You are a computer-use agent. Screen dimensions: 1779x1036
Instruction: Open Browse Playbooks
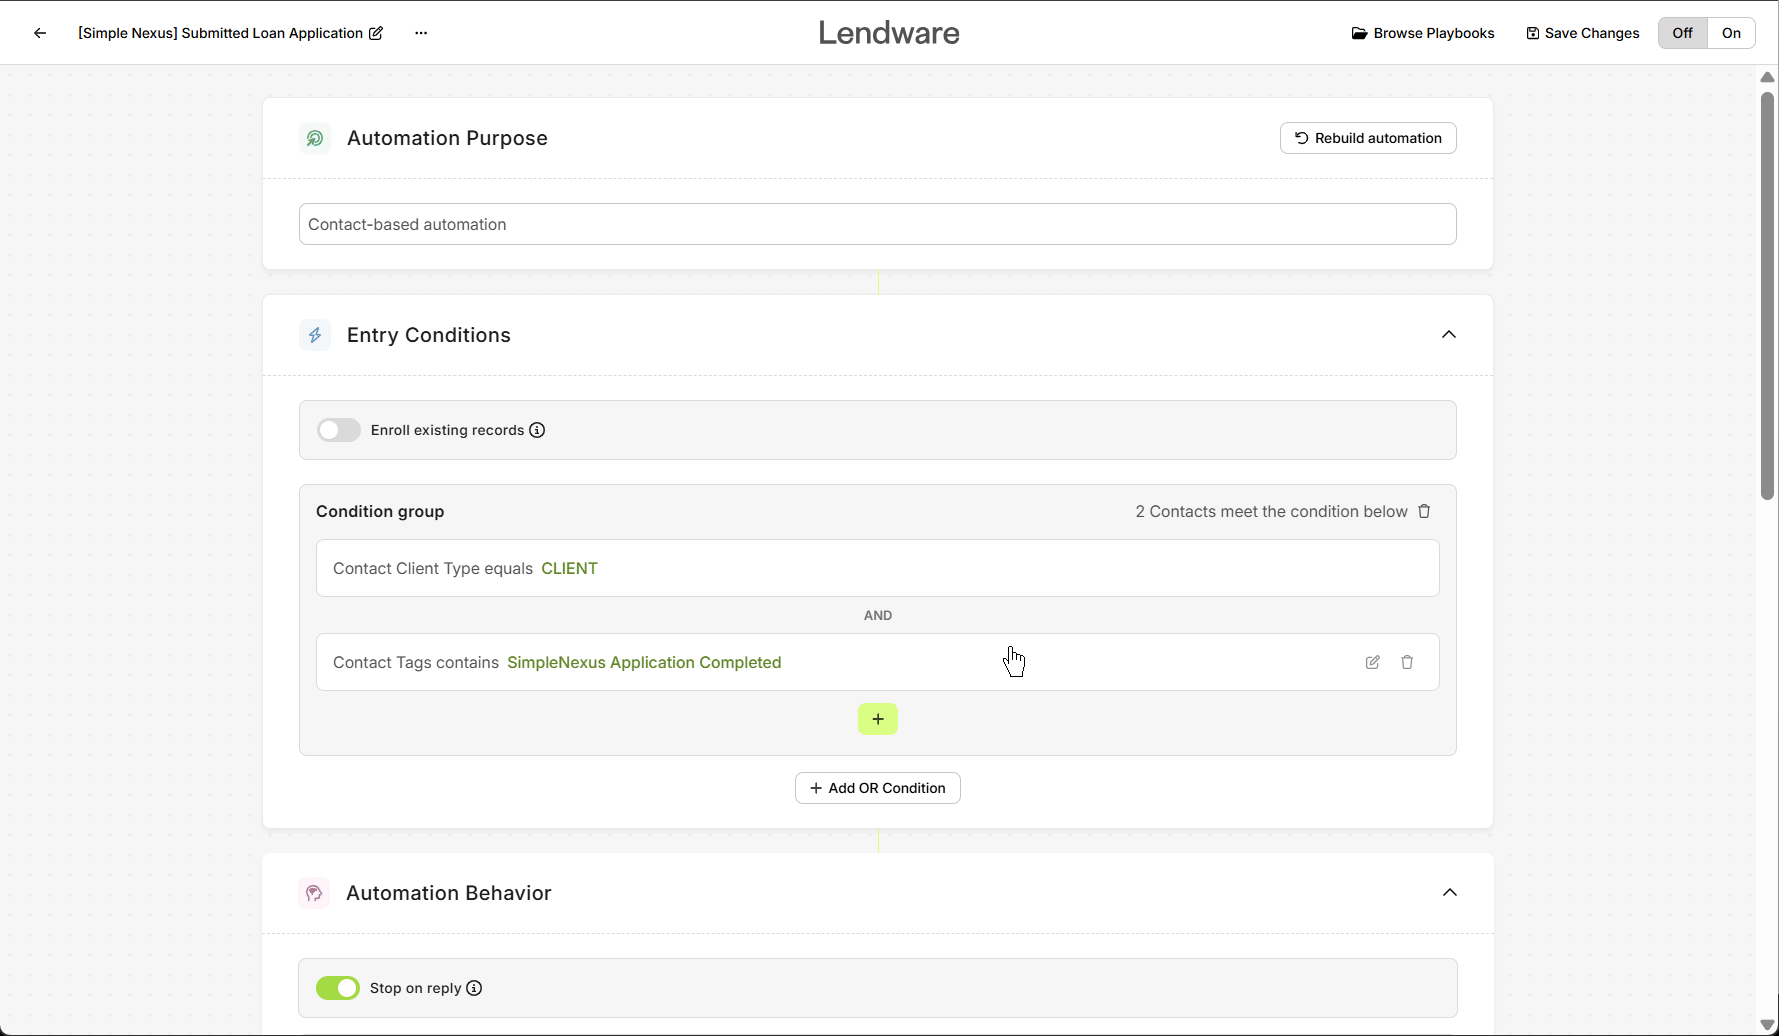1422,33
